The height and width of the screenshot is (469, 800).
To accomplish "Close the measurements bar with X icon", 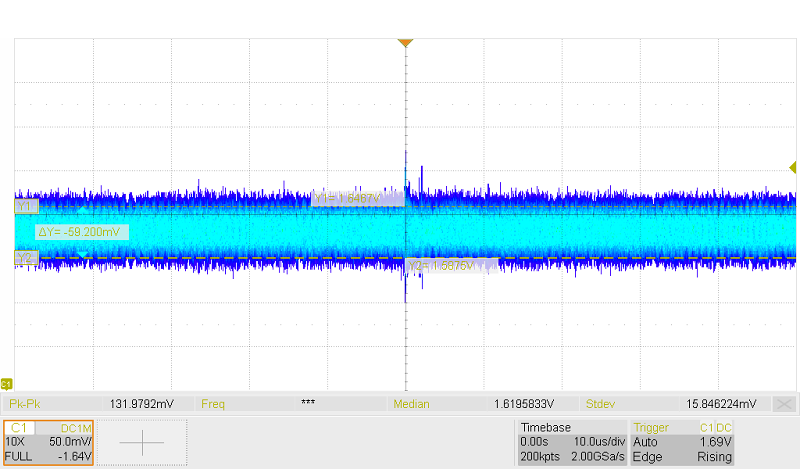I will tap(785, 404).
